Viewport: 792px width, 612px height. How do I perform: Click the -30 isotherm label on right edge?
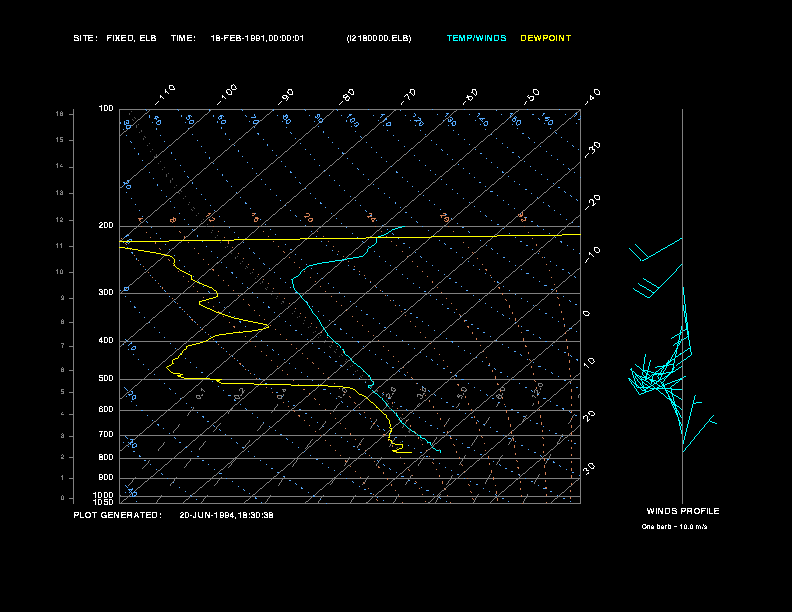tap(592, 150)
